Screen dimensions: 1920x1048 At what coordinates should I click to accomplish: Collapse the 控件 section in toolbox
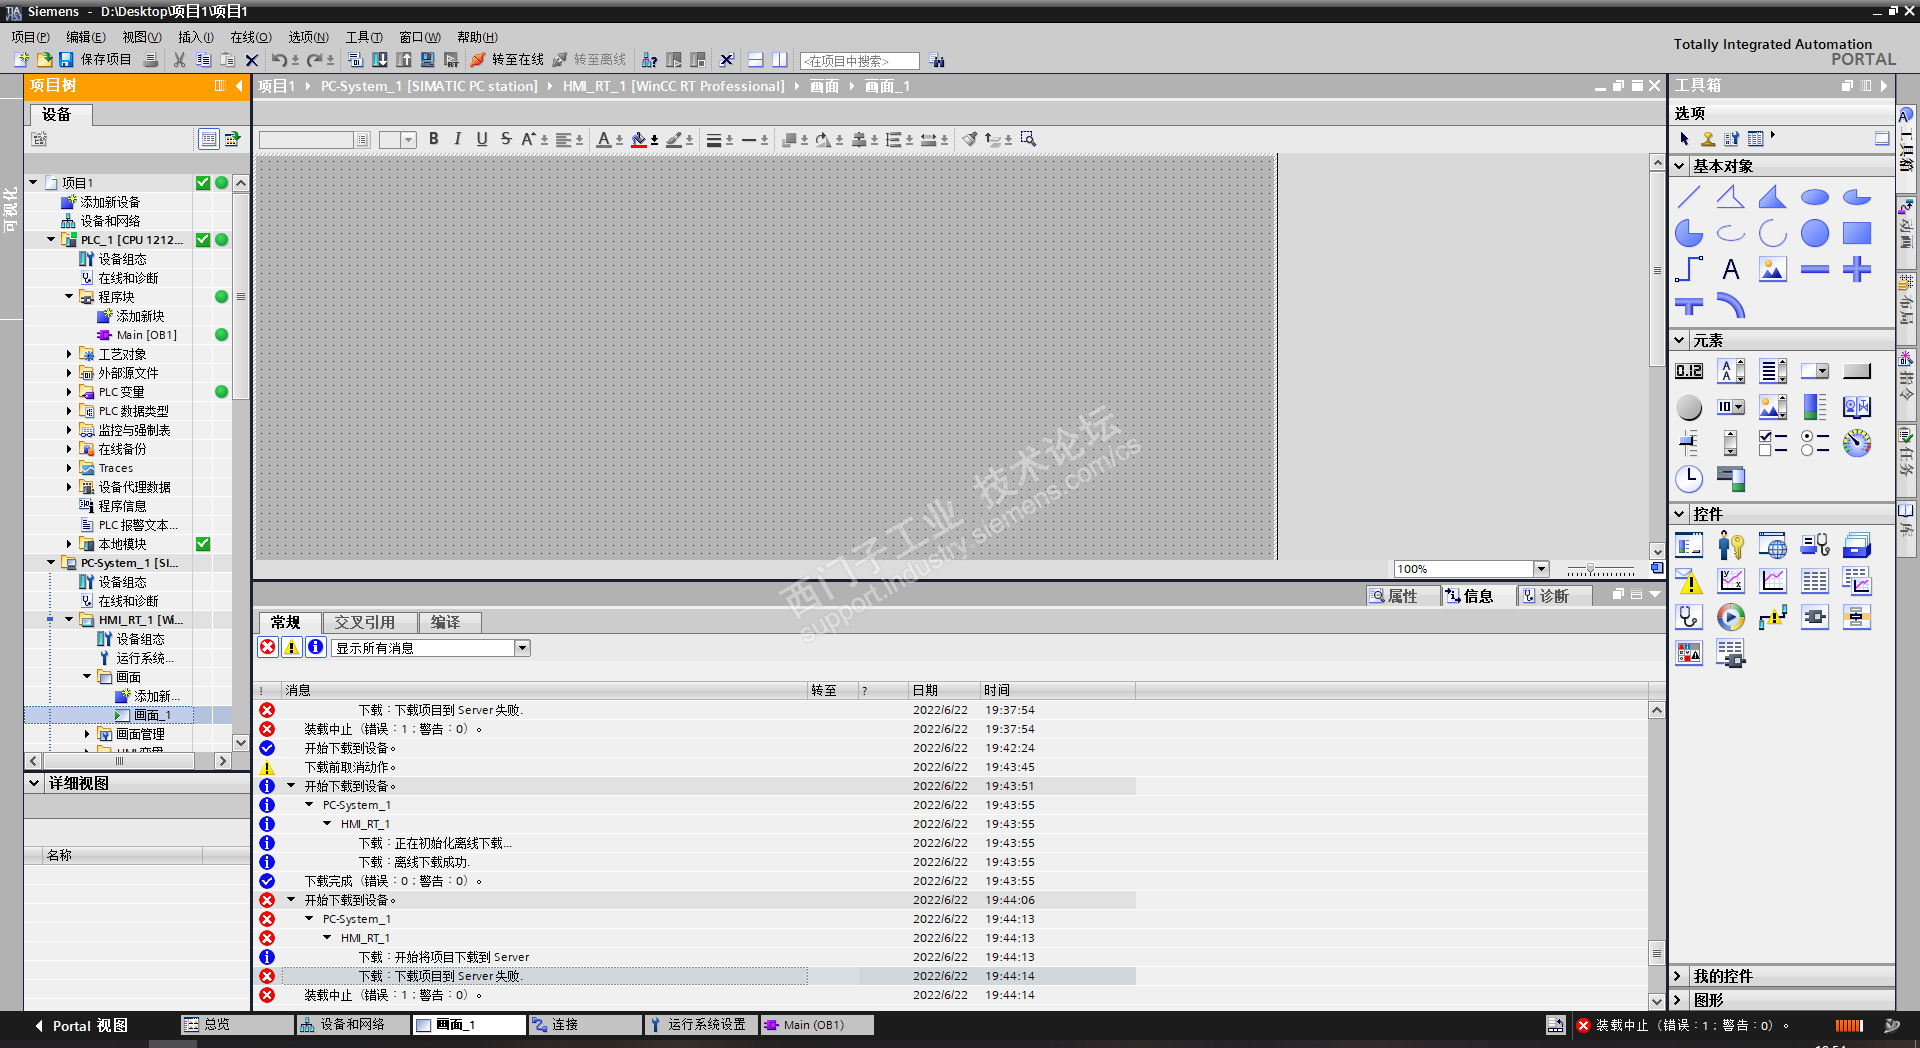(x=1680, y=514)
